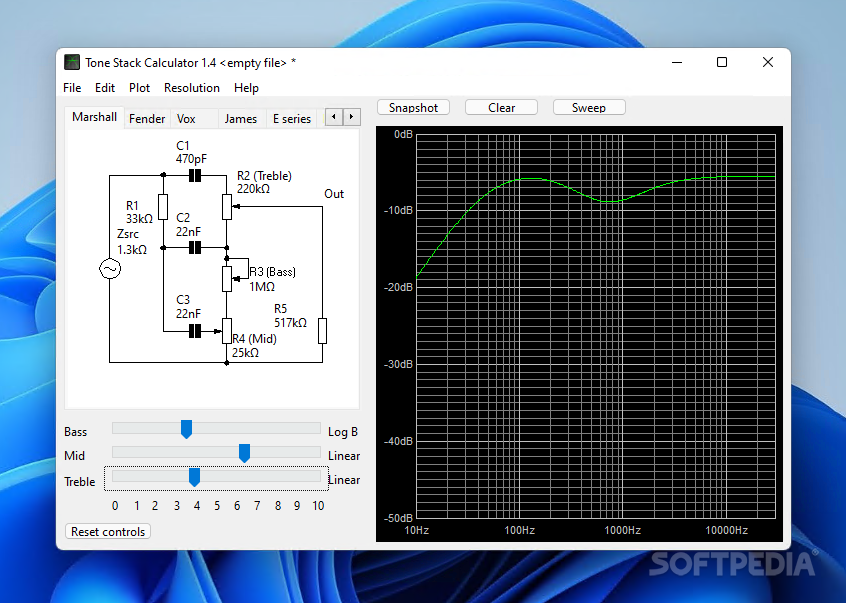
Task: Click the -10dB axis label
Action: coord(398,210)
